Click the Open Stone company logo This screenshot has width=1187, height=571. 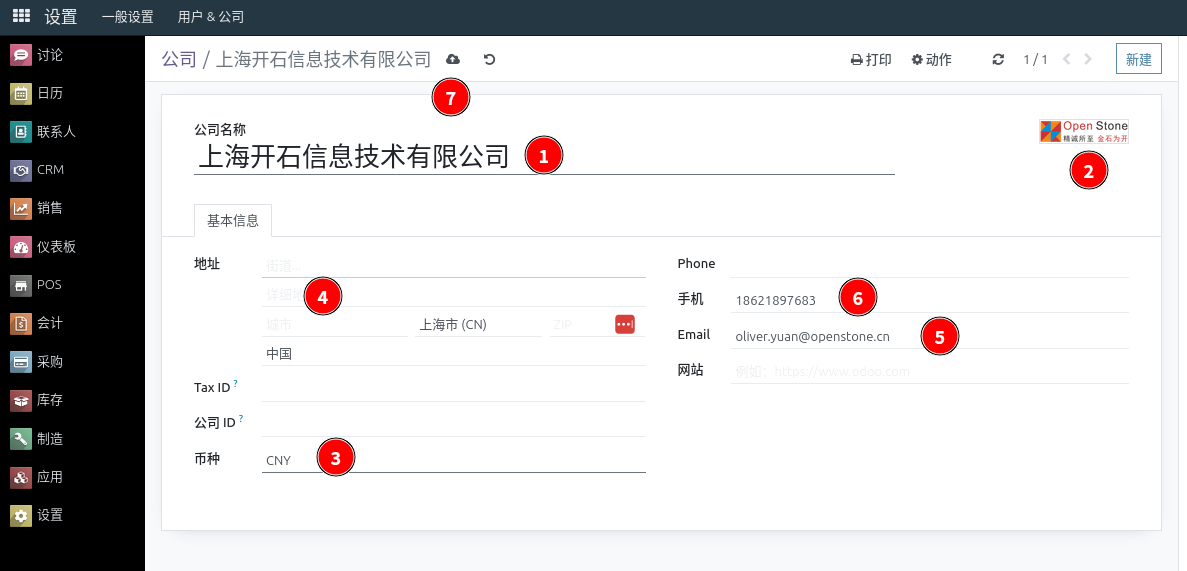click(1084, 132)
